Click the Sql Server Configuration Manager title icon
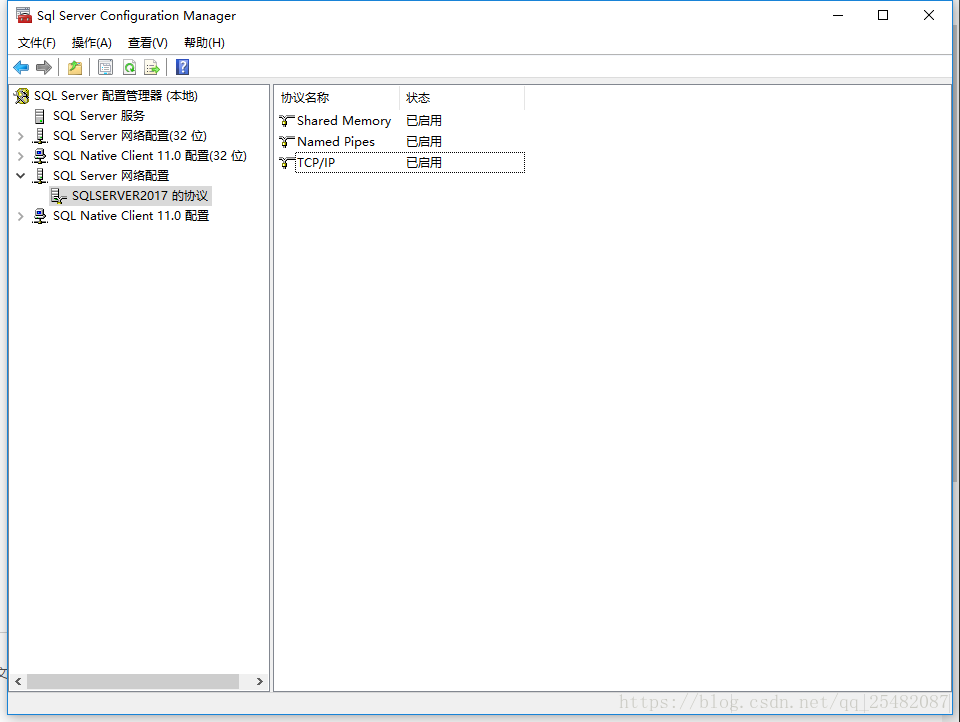Image resolution: width=960 pixels, height=722 pixels. click(x=24, y=15)
